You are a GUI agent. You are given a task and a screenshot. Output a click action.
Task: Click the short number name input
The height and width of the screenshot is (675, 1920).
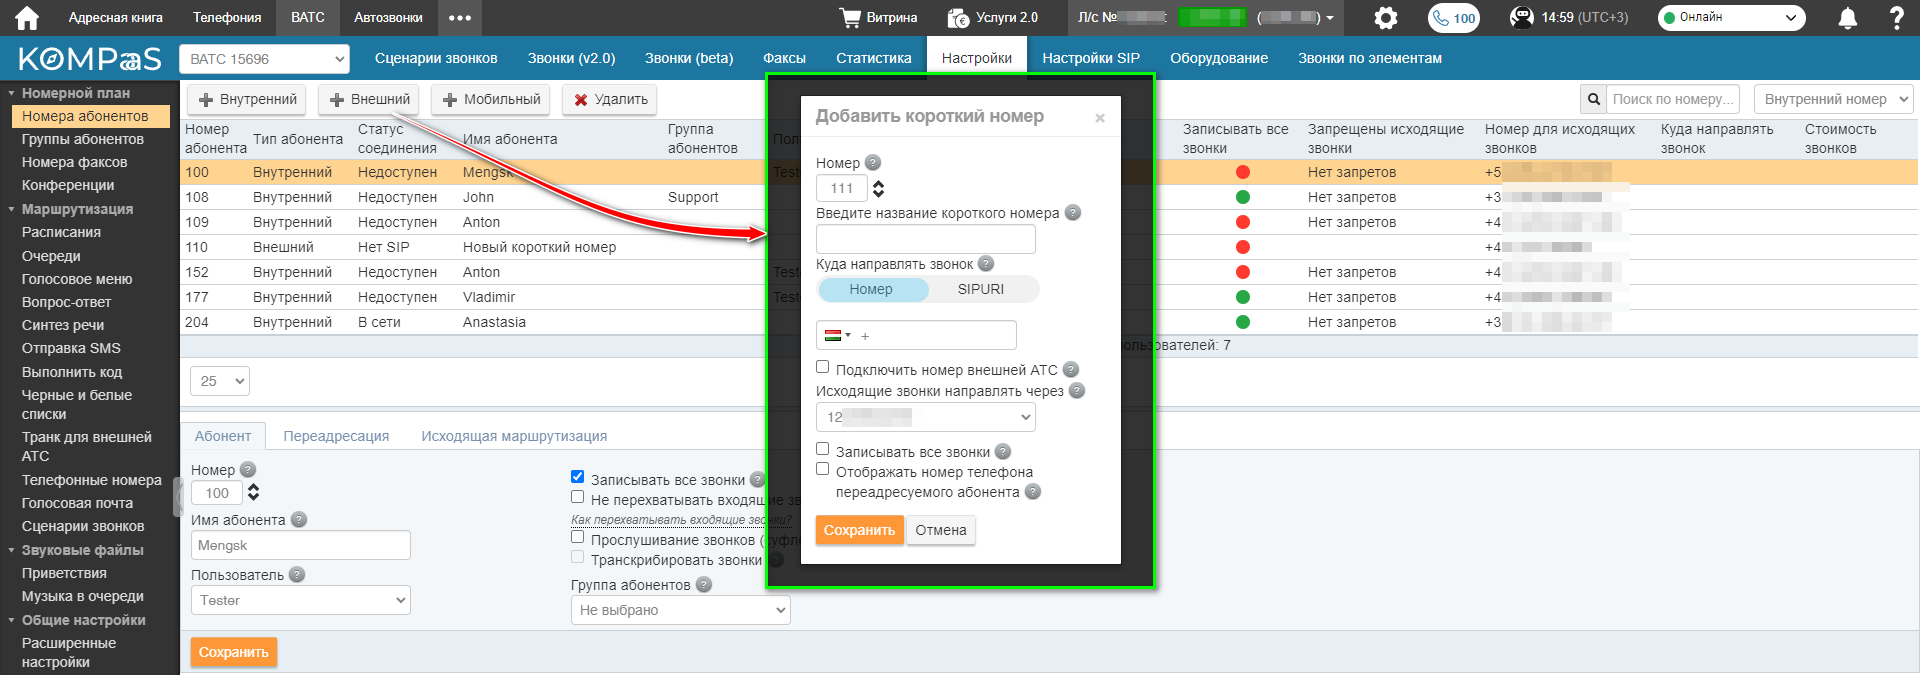coord(926,239)
